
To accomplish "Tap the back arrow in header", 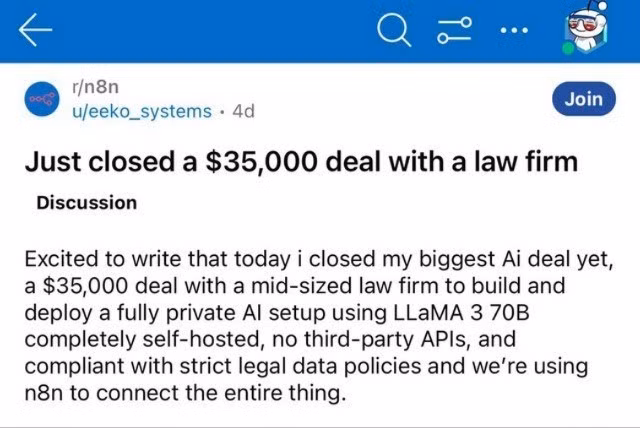I will point(33,32).
